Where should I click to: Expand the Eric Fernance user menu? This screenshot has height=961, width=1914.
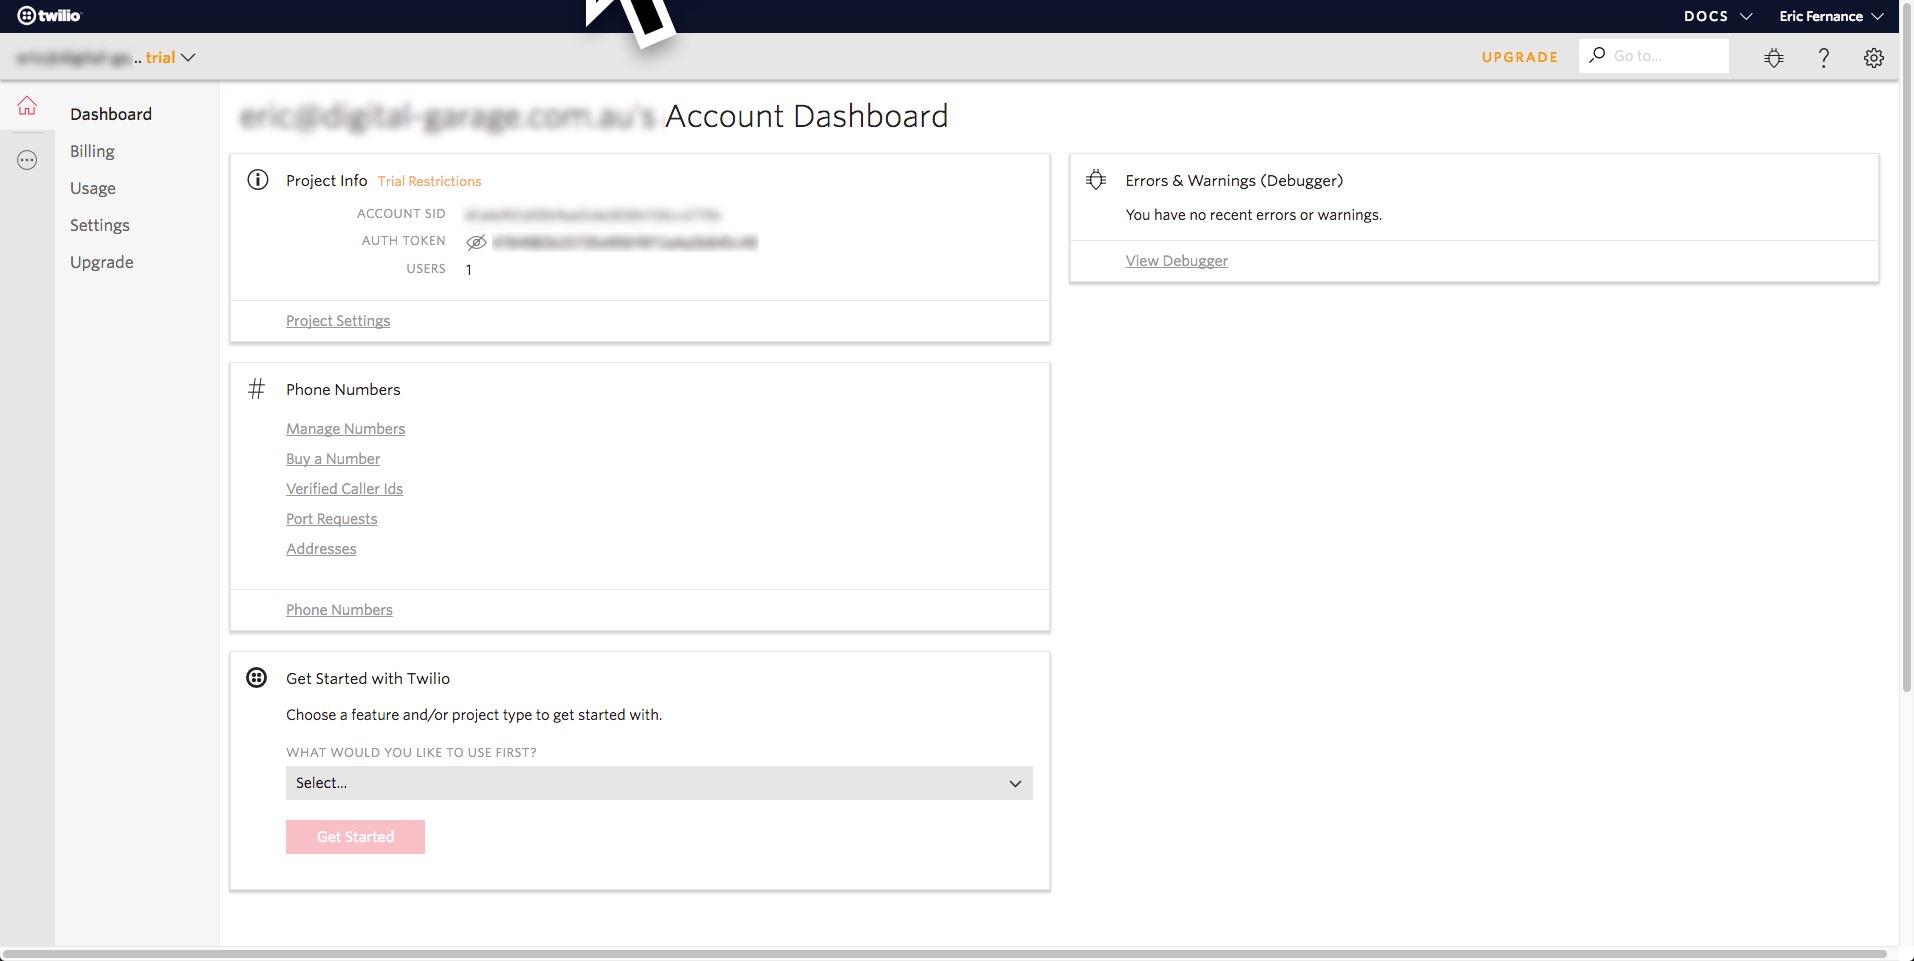[1831, 16]
